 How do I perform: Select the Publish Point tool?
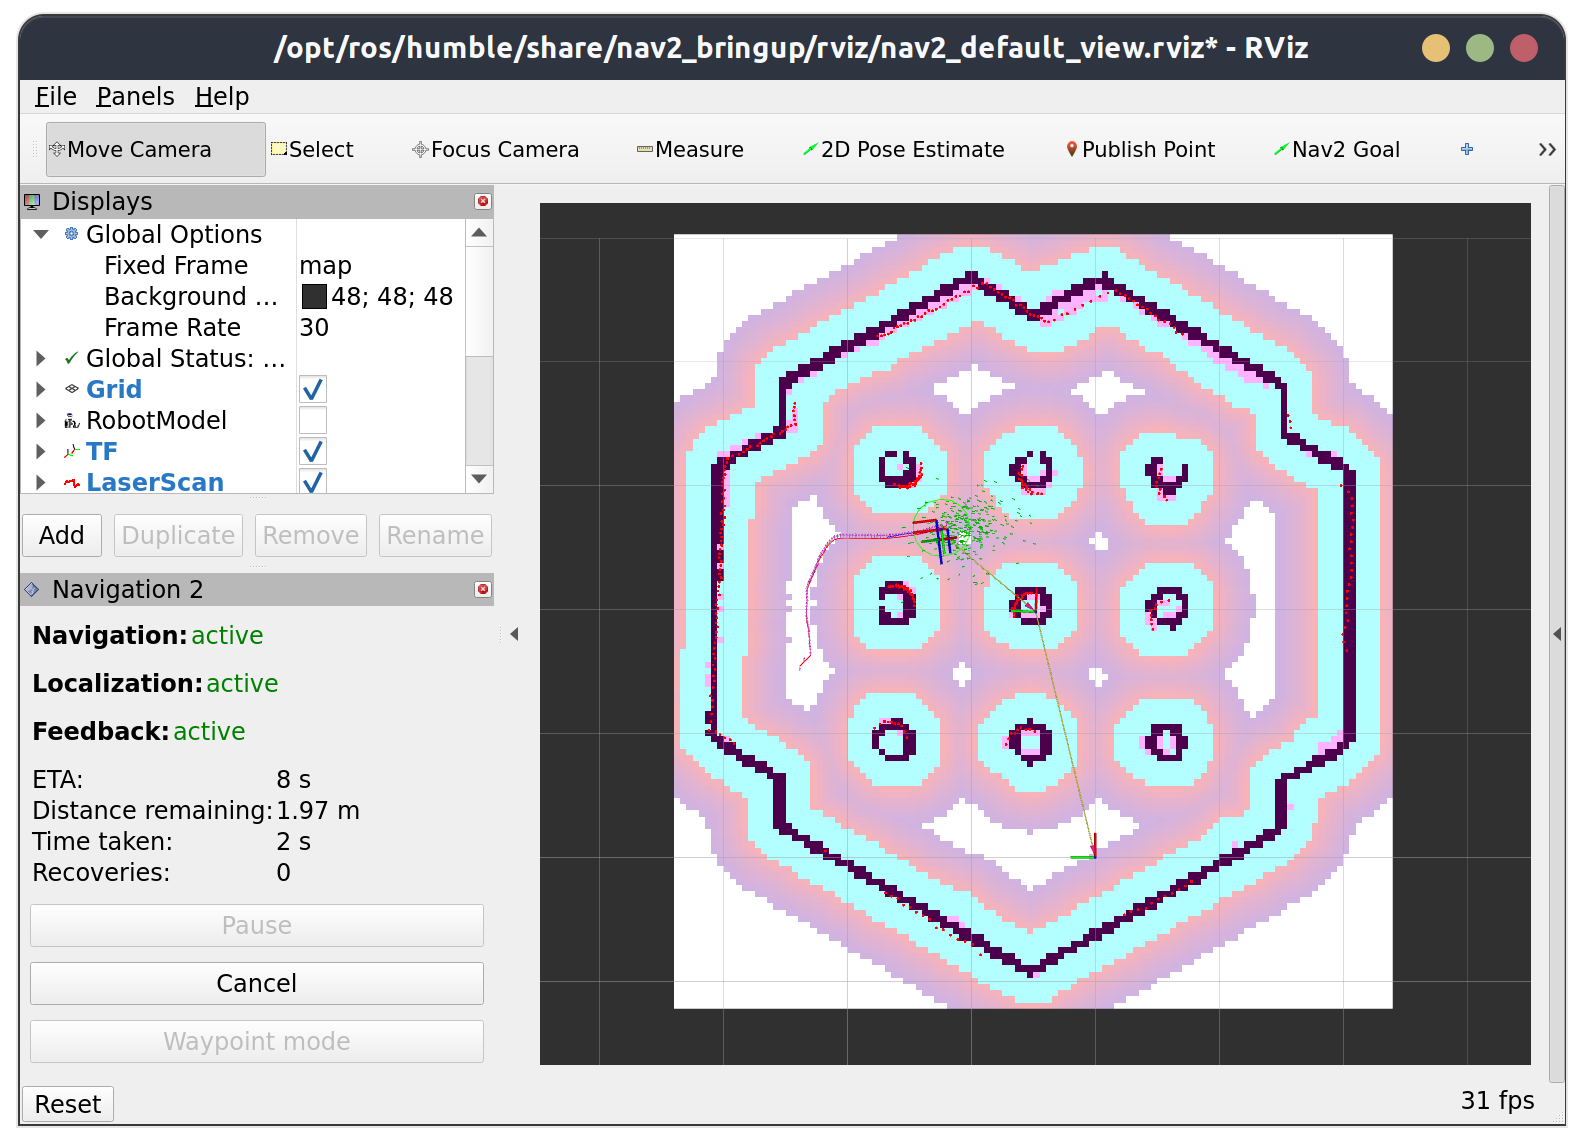click(1140, 150)
